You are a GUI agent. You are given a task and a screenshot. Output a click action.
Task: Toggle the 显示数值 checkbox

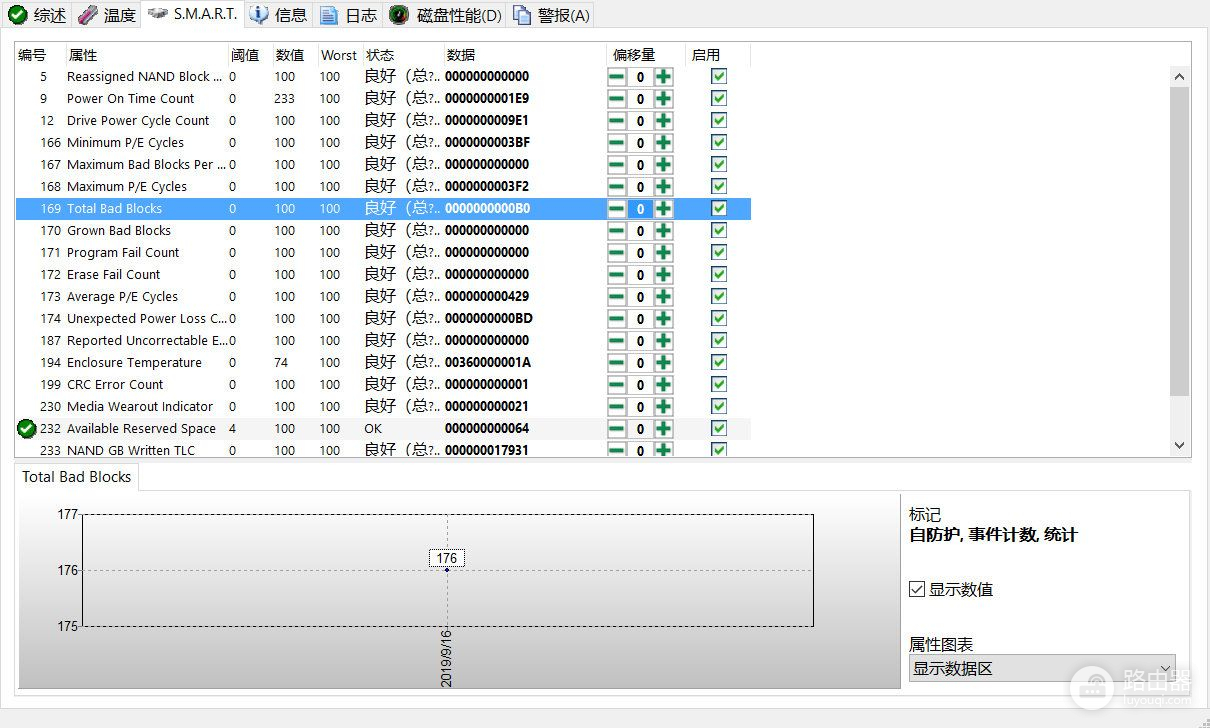pos(917,589)
